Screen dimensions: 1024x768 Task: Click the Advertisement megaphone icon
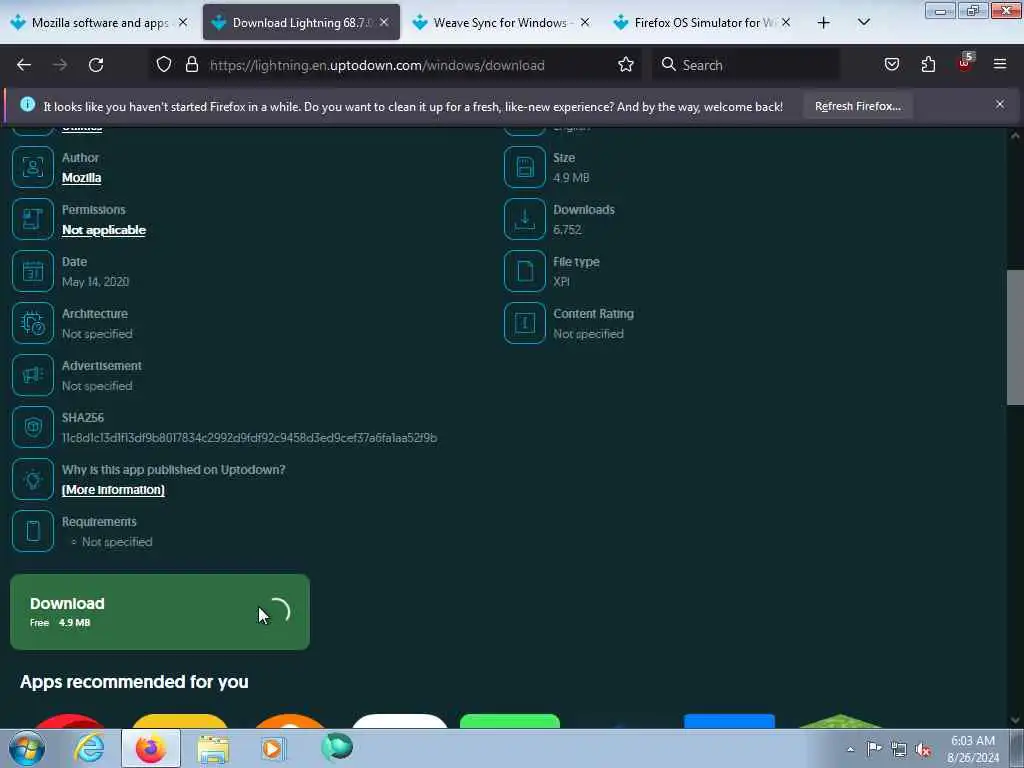click(33, 376)
